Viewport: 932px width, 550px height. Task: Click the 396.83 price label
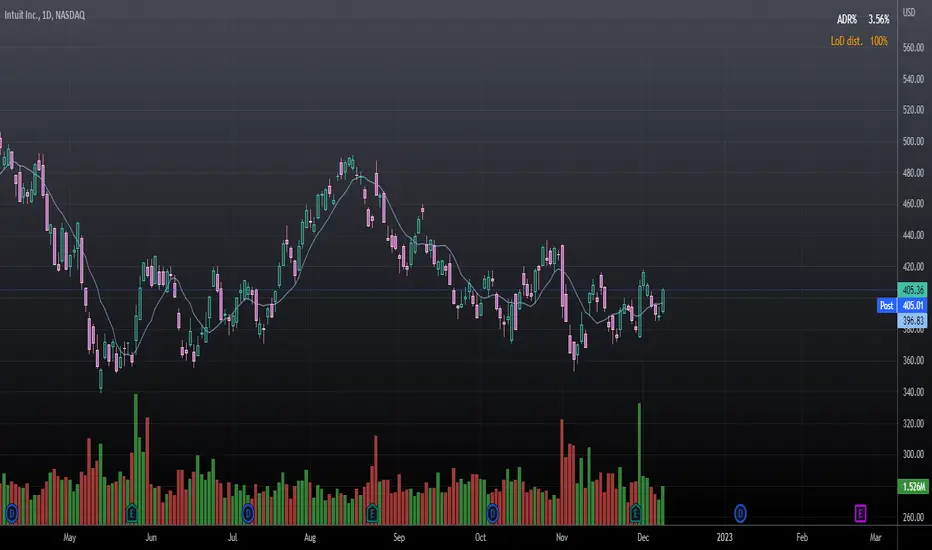coord(912,321)
